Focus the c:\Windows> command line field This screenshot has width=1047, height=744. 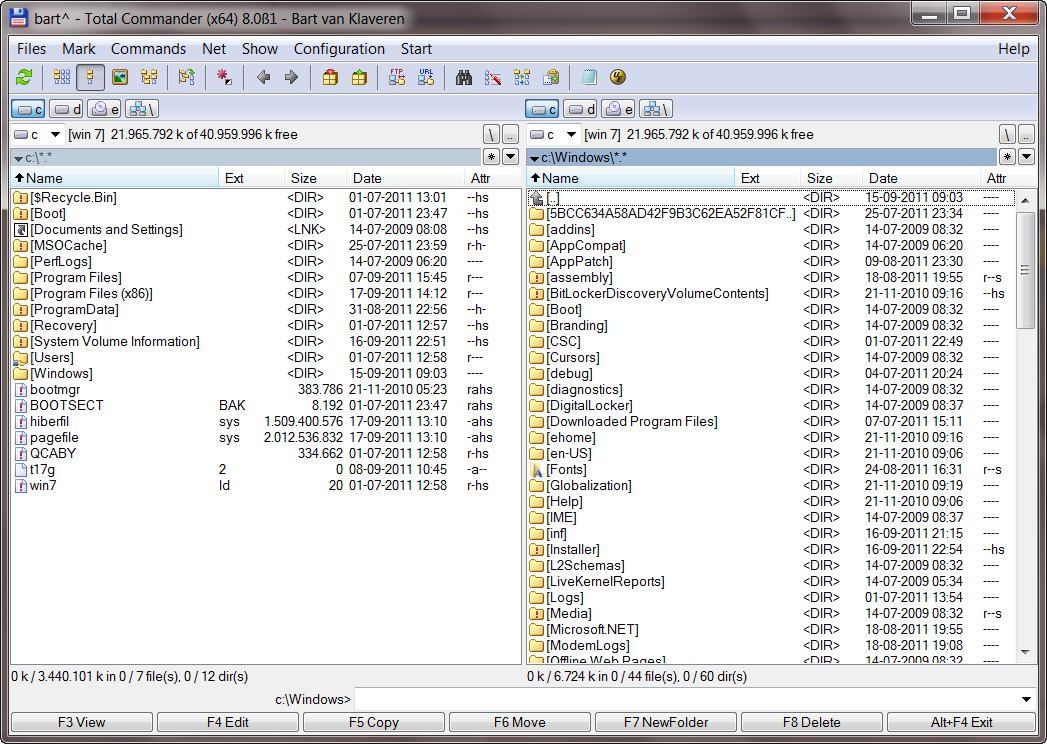(x=686, y=700)
